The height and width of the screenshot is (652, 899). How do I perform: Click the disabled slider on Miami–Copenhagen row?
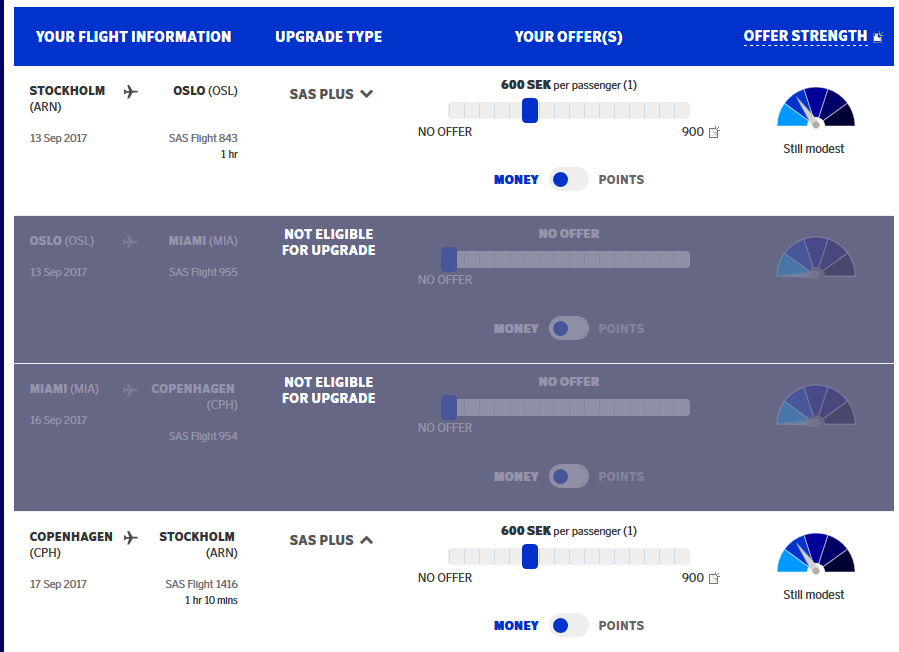pyautogui.click(x=566, y=408)
